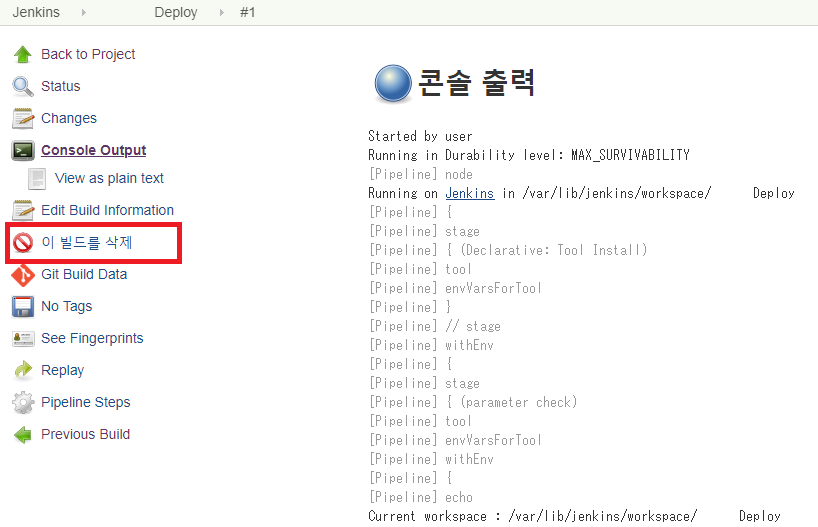Image resolution: width=818 pixels, height=527 pixels.
Task: Select the Console Output link
Action: pyautogui.click(x=93, y=150)
